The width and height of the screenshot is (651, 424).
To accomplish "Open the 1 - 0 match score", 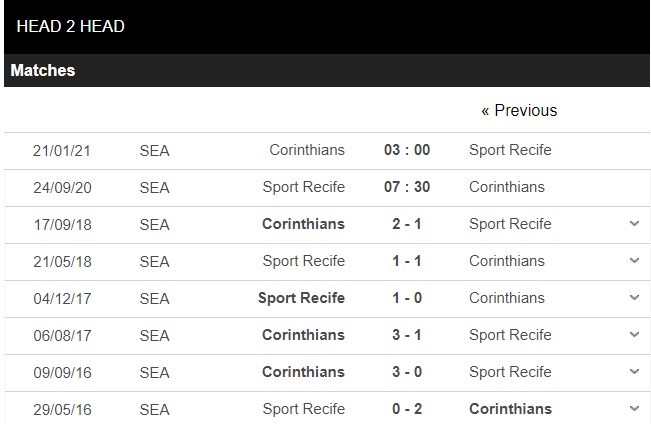I will pos(407,298).
